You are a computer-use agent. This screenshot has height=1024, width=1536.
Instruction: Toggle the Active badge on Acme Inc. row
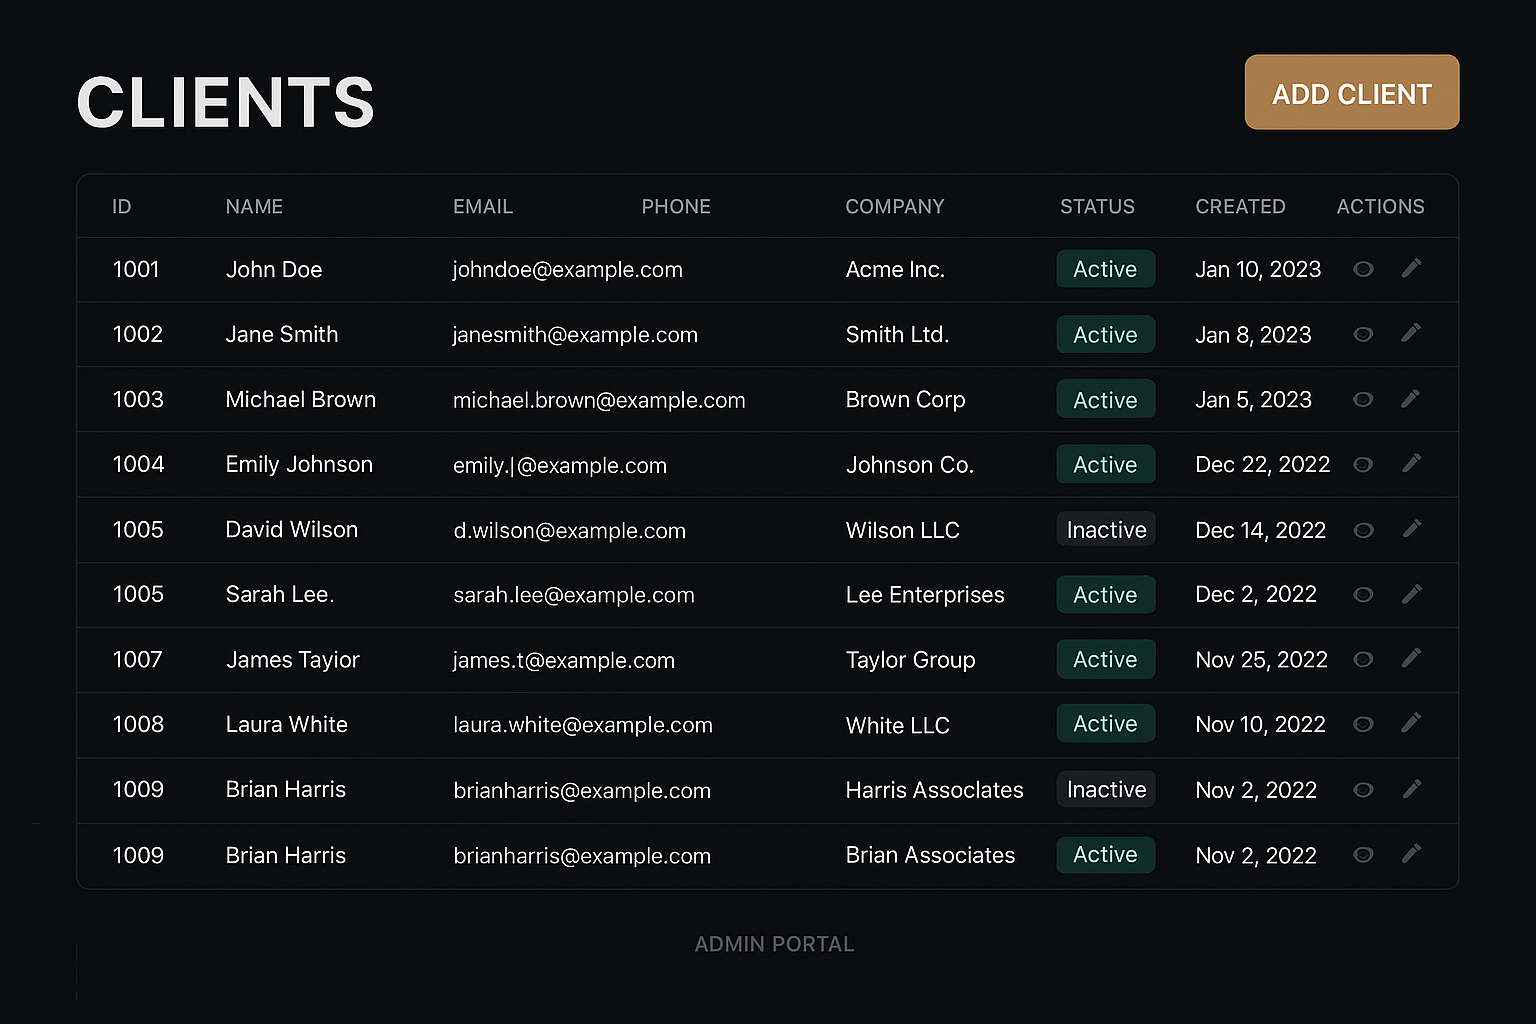(1105, 269)
